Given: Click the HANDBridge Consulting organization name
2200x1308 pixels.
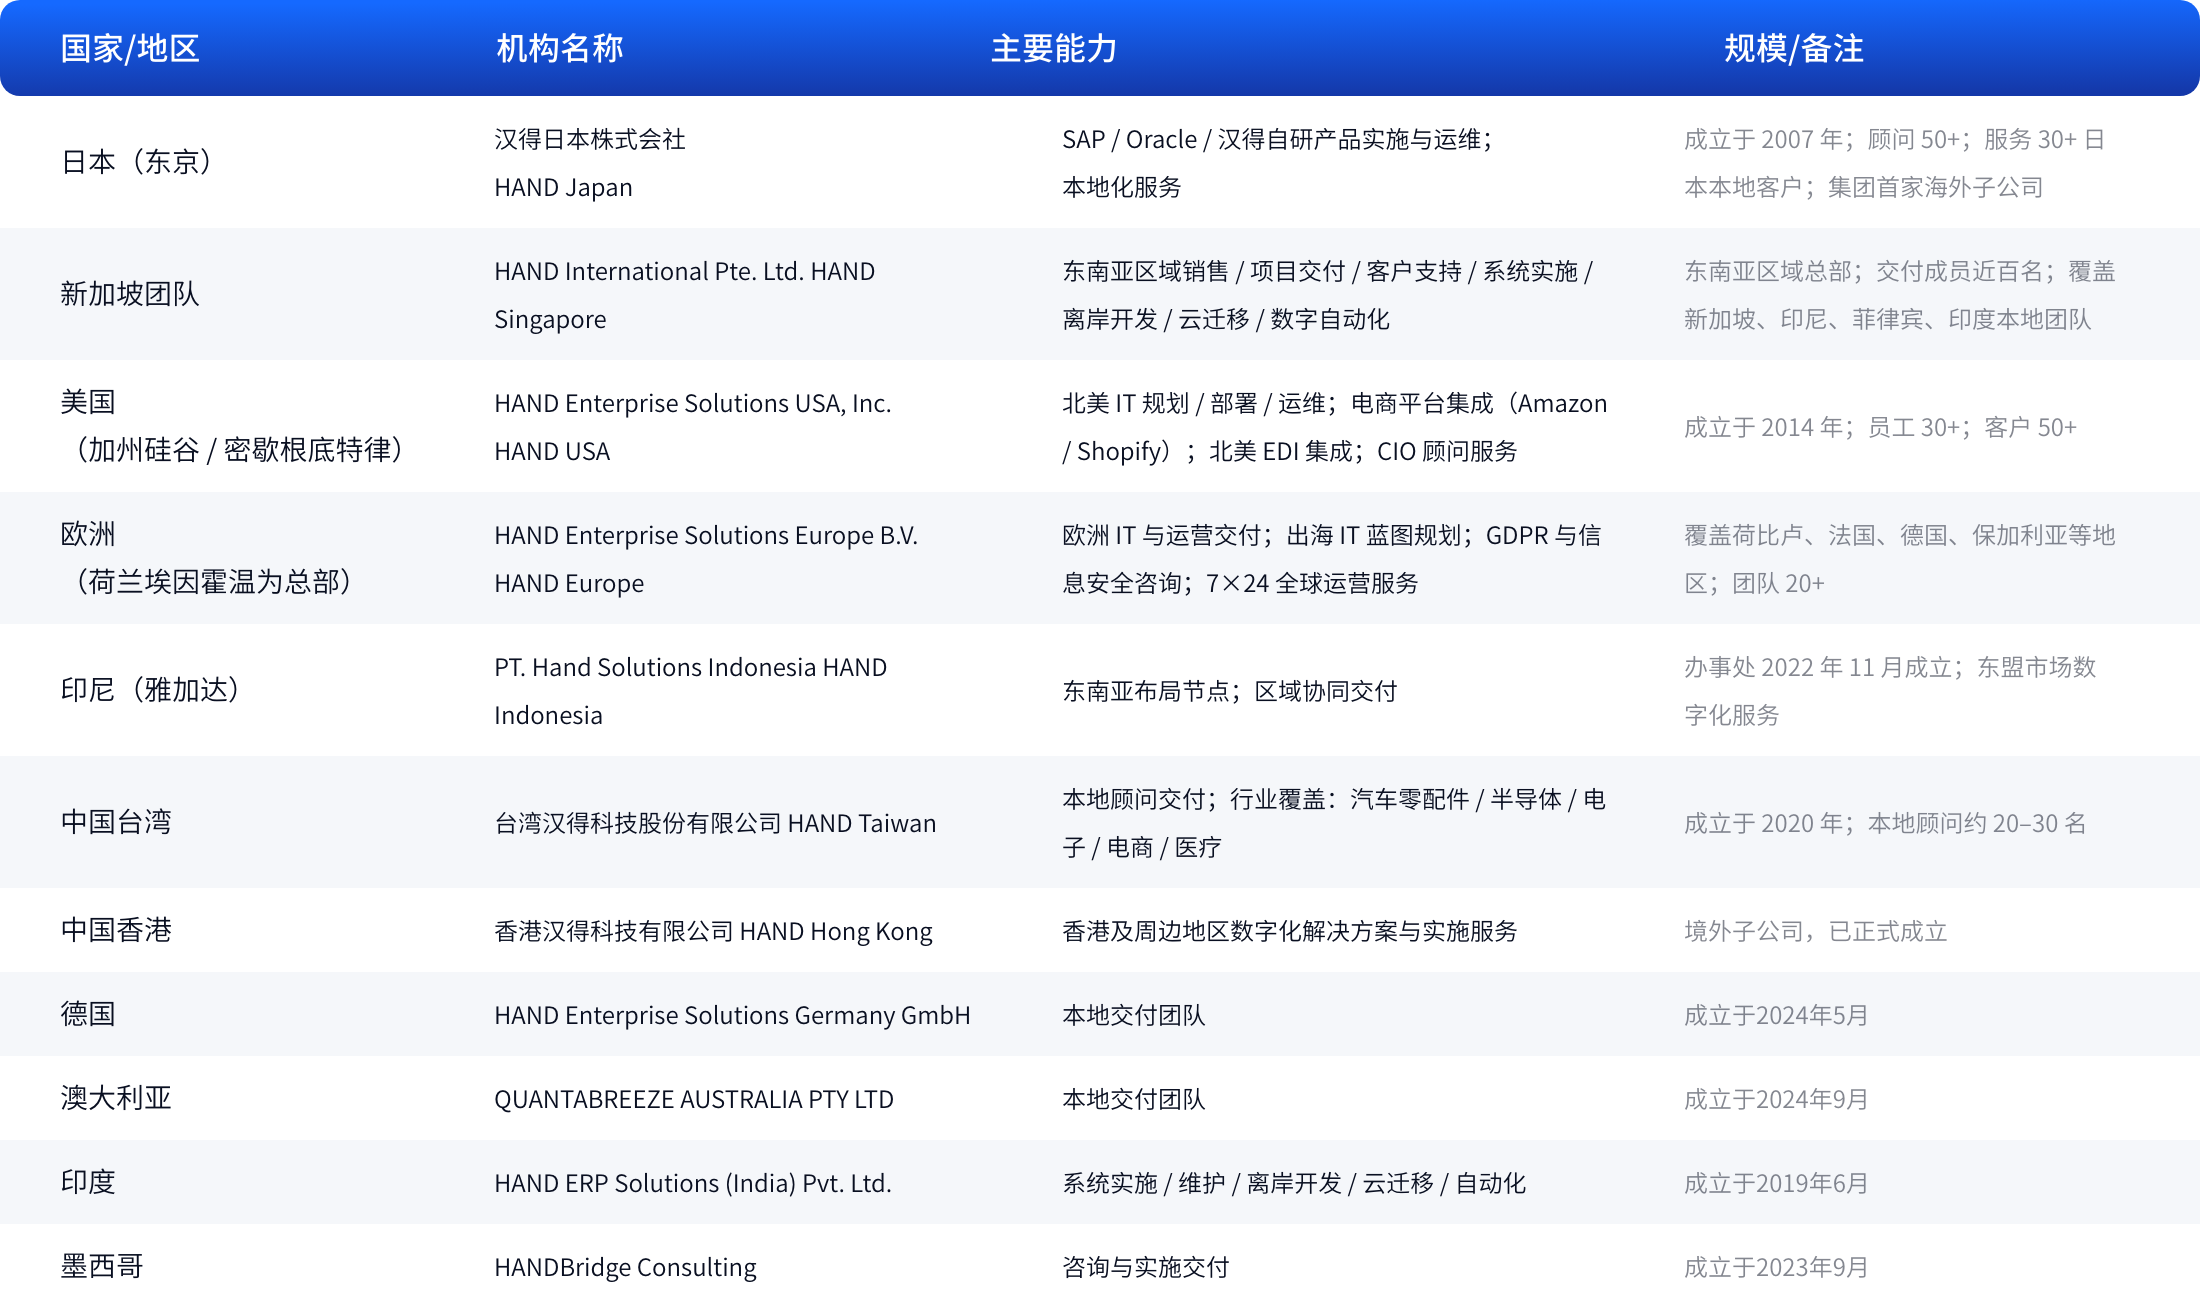Looking at the screenshot, I should click(626, 1268).
